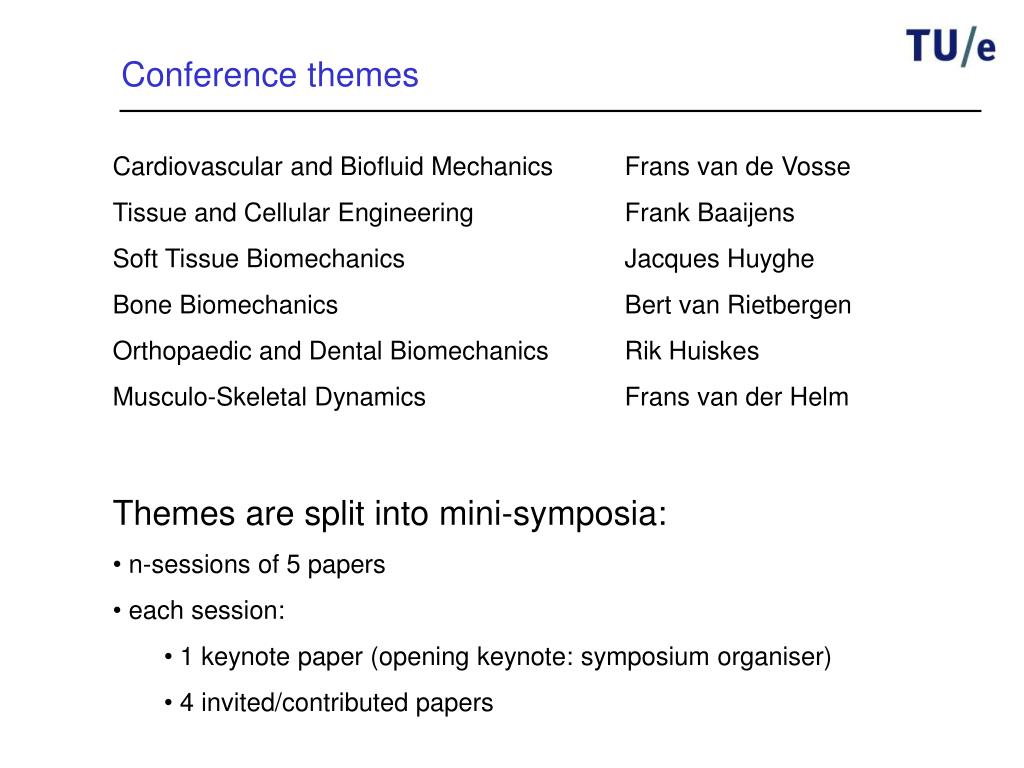Click the name Bert van Rietbergen
Screen dimensions: 1024x768
[x=738, y=306]
